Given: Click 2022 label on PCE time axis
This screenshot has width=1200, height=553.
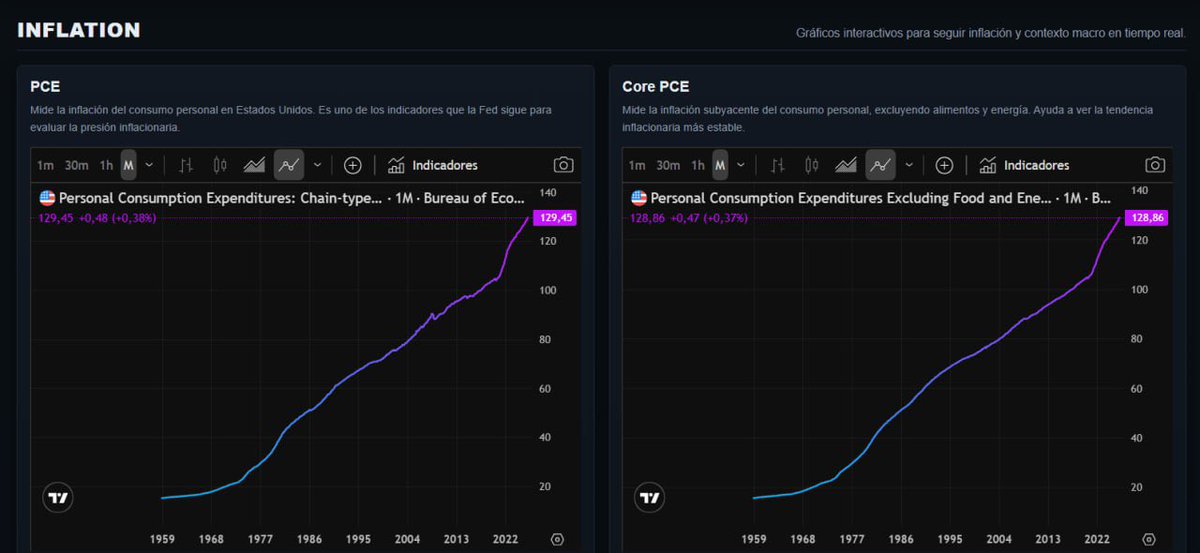Looking at the screenshot, I should coord(507,538).
